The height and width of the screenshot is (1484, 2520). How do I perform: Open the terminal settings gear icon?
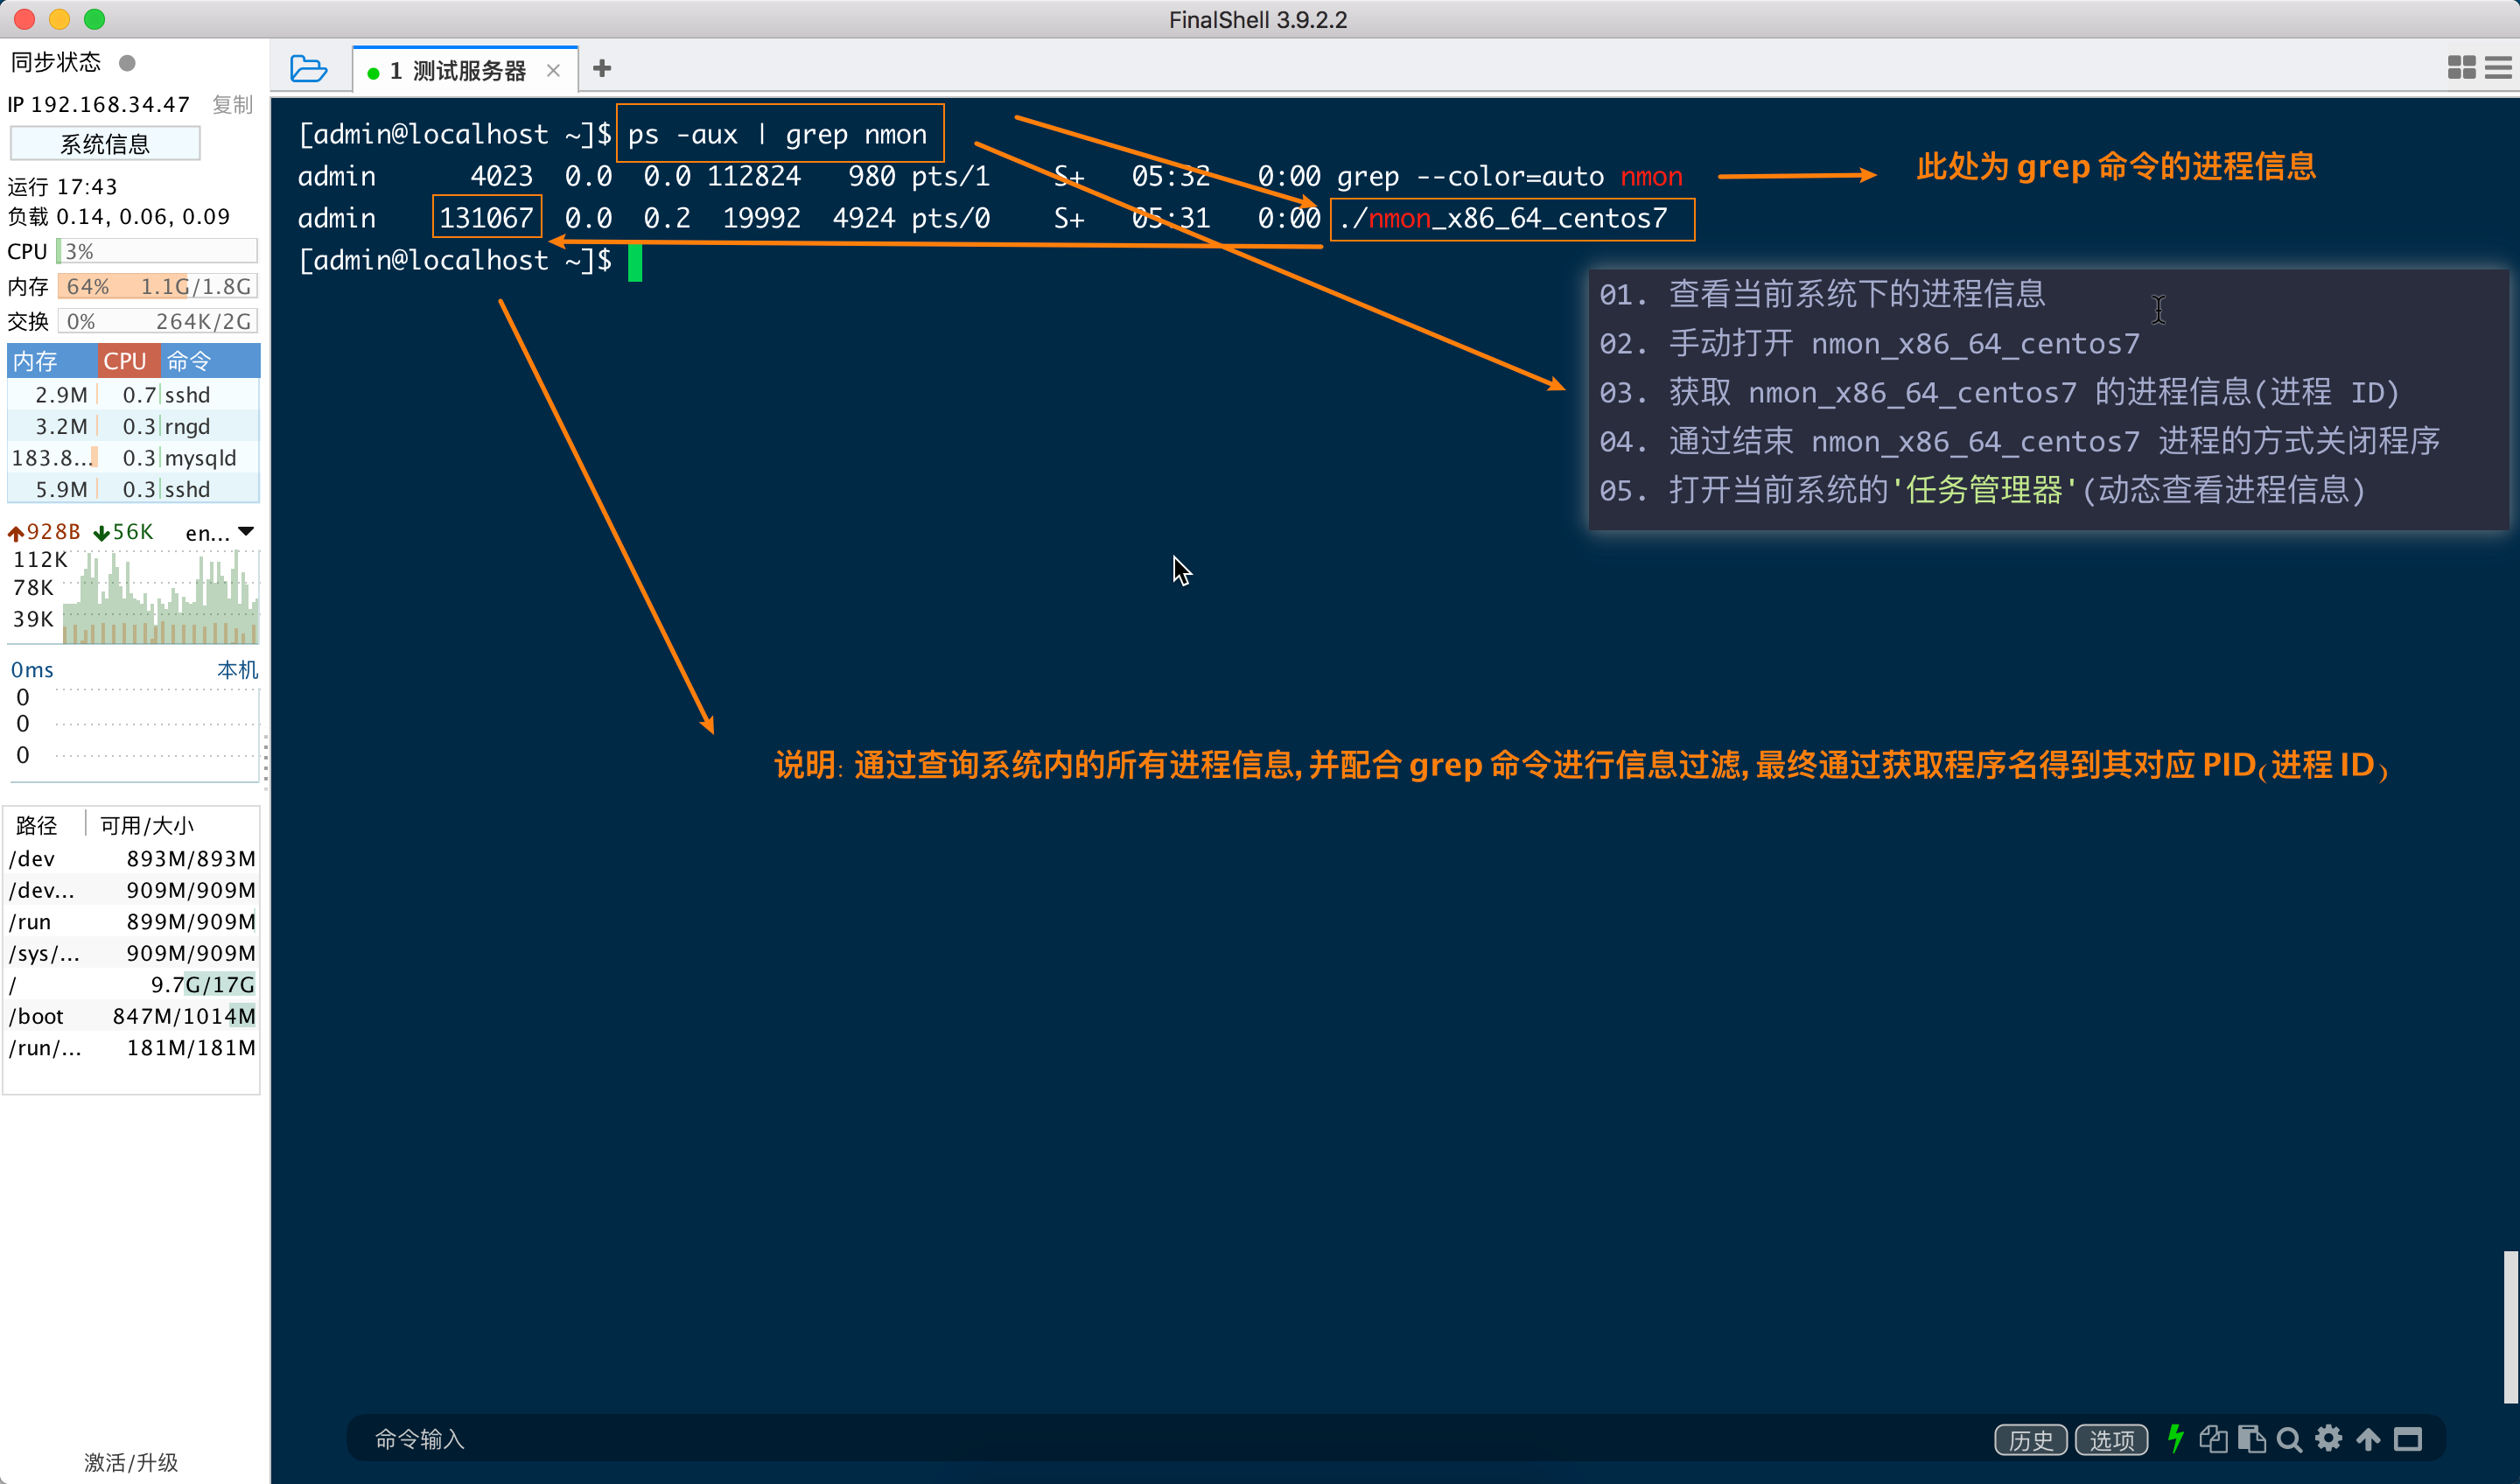click(2329, 1439)
